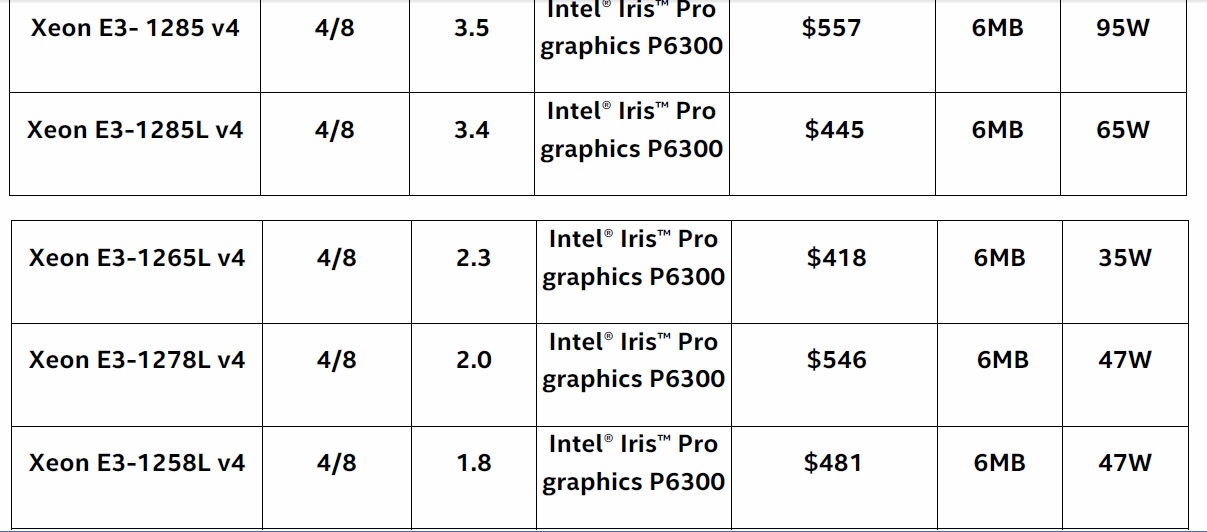Select the $445 price value
The width and height of the screenshot is (1207, 532).
(834, 130)
